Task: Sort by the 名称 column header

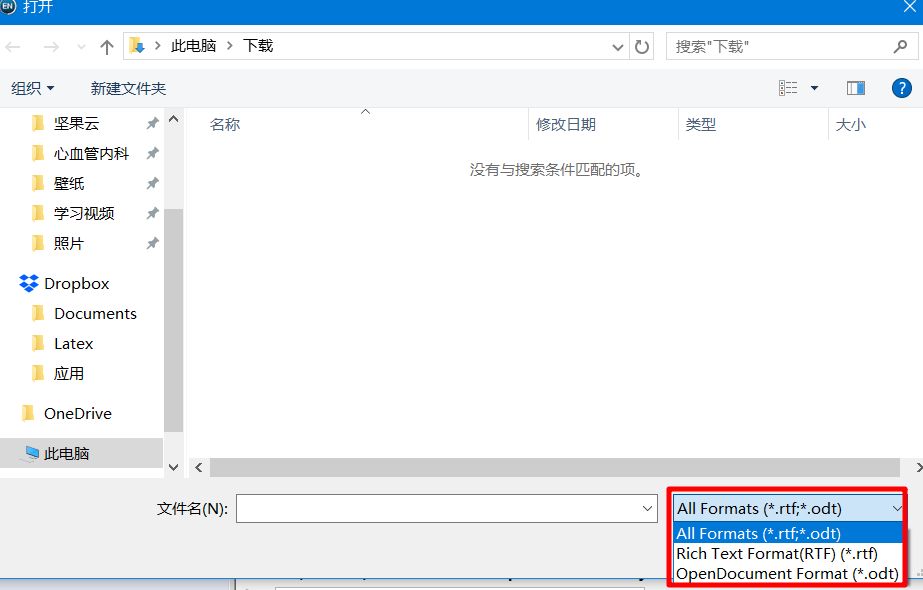Action: coord(225,125)
